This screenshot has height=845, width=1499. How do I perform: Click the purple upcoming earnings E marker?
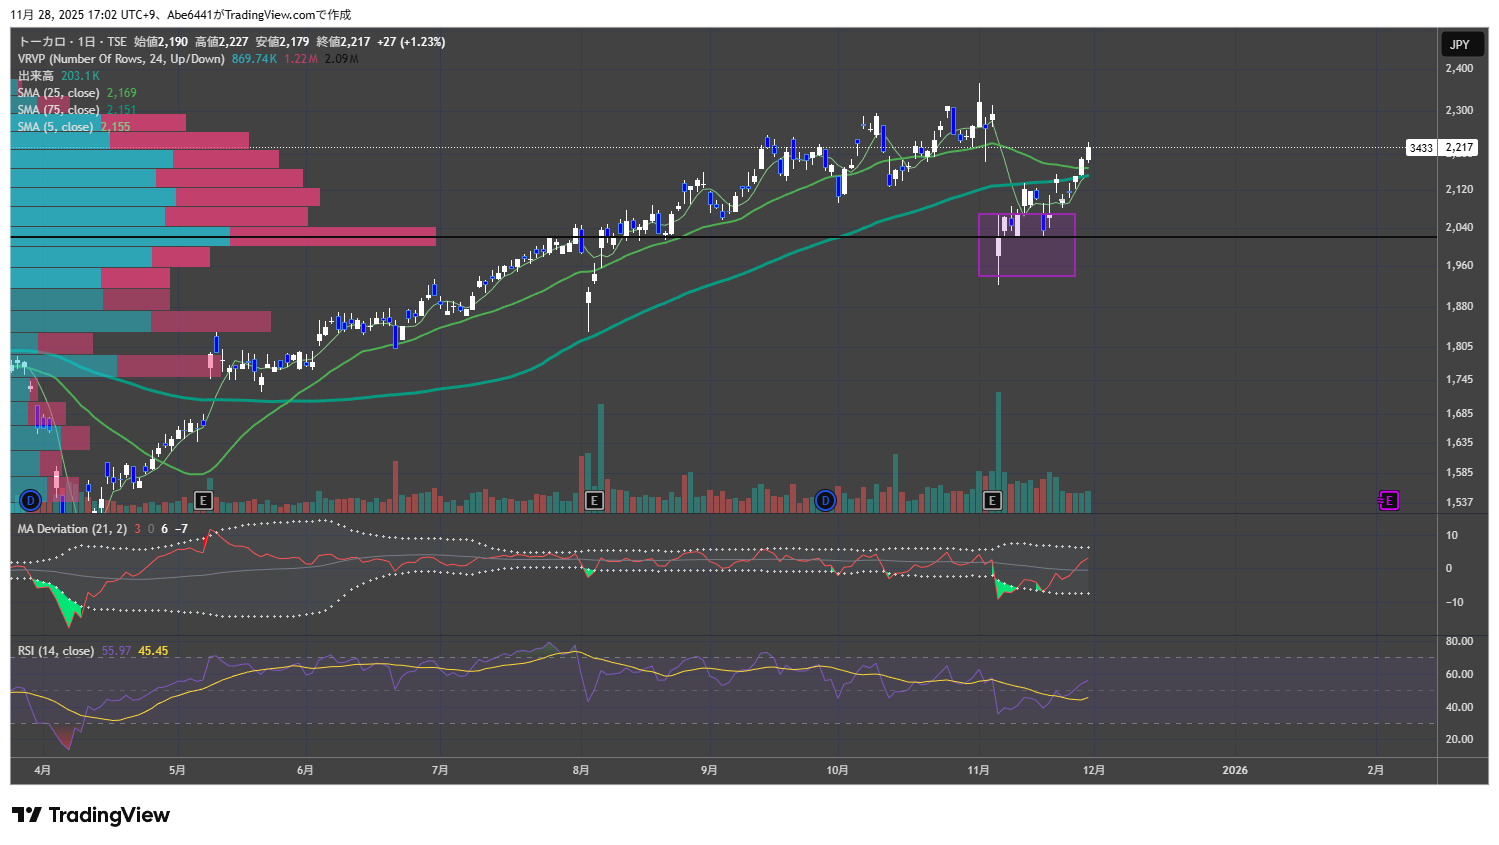1388,500
